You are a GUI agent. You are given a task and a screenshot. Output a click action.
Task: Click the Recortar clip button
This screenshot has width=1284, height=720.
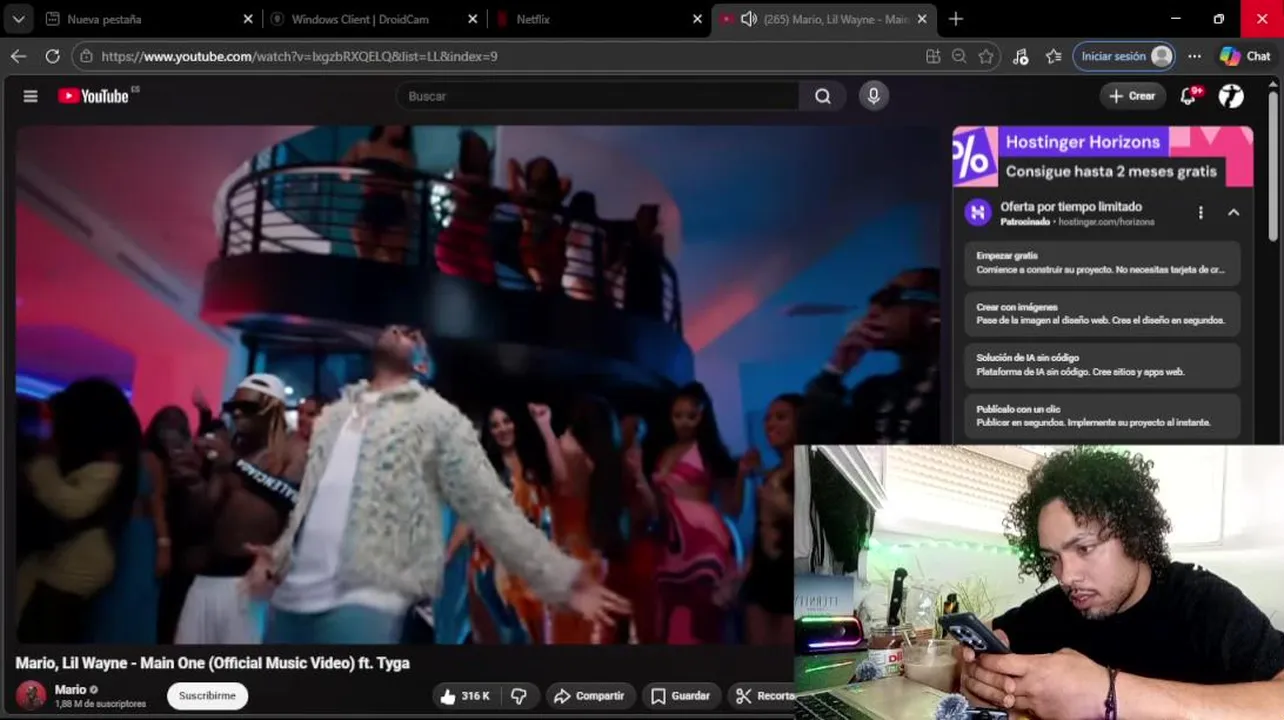coord(763,696)
